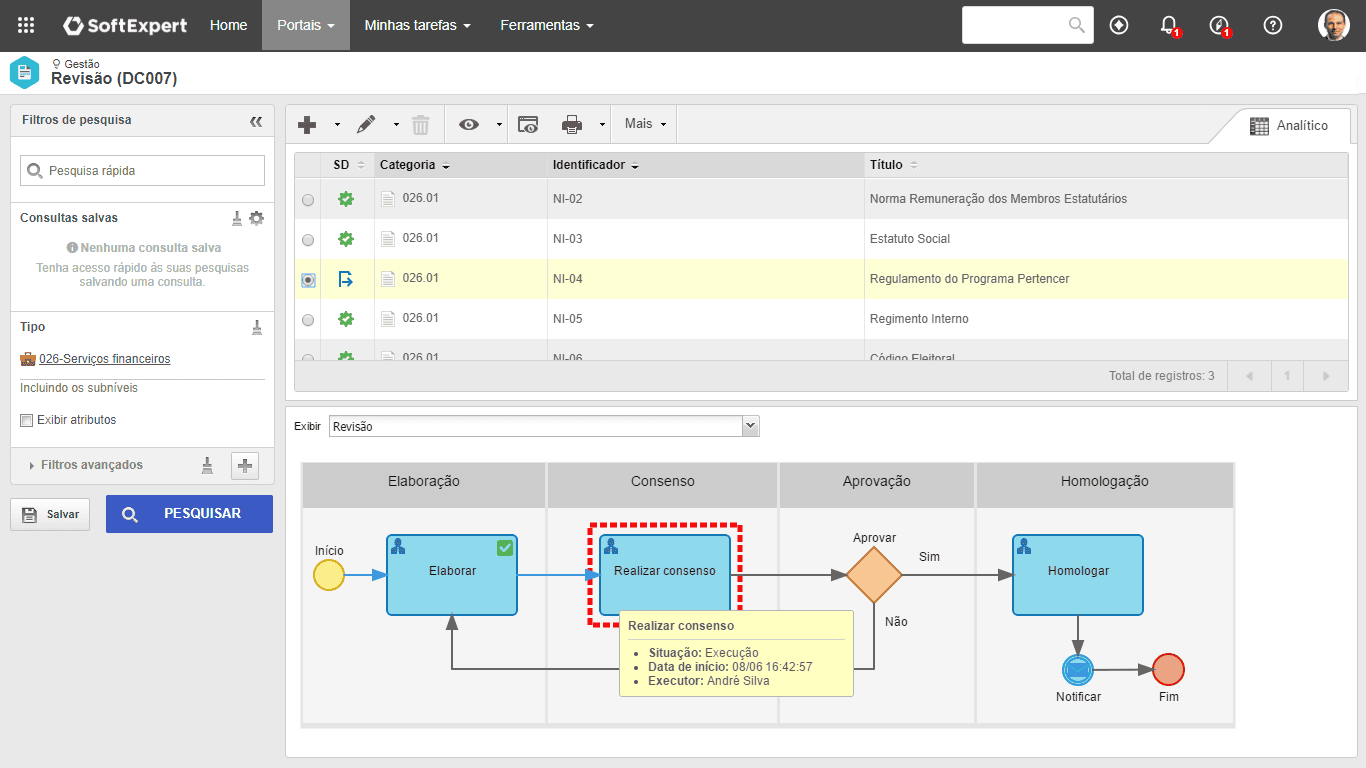
Task: Collapse the search filters panel
Action: (x=256, y=121)
